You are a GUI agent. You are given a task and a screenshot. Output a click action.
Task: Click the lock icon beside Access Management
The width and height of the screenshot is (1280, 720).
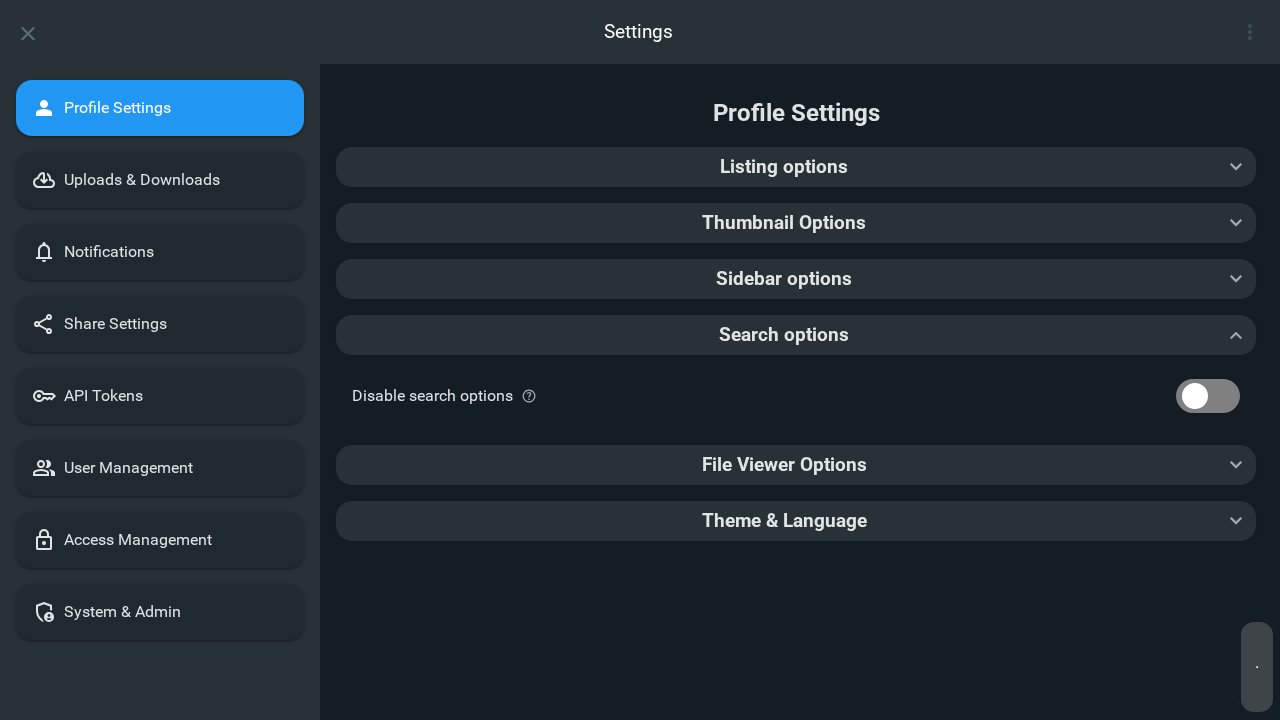(43, 540)
